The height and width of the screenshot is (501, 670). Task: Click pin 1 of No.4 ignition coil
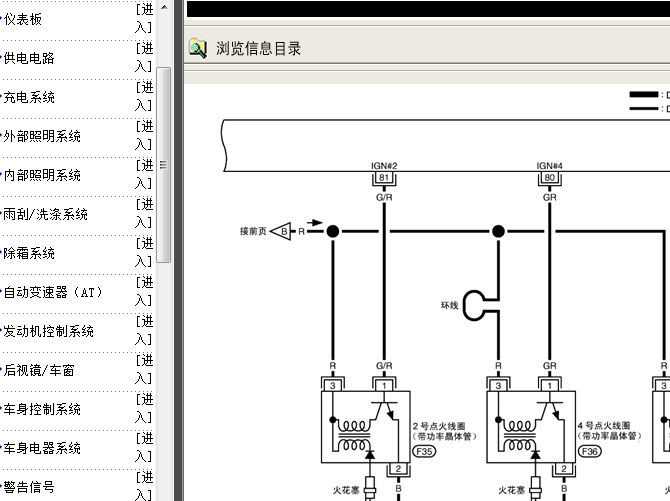[550, 386]
